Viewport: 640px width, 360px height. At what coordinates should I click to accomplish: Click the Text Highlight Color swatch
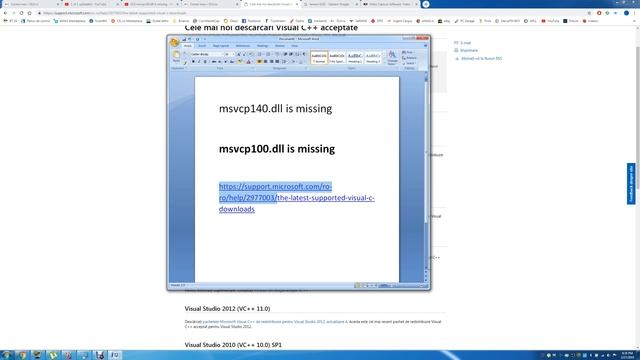[239, 62]
